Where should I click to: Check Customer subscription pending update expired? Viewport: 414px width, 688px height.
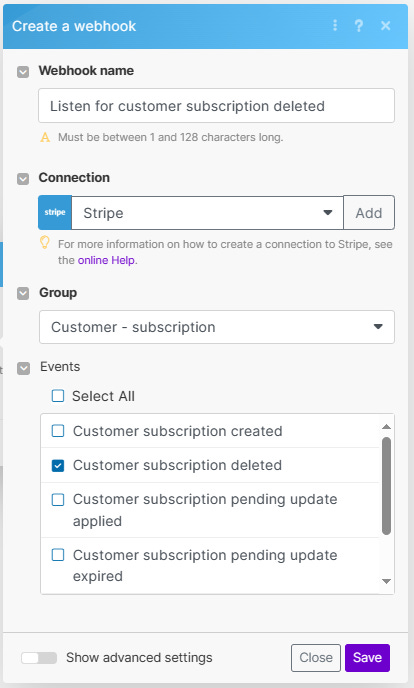[x=58, y=555]
